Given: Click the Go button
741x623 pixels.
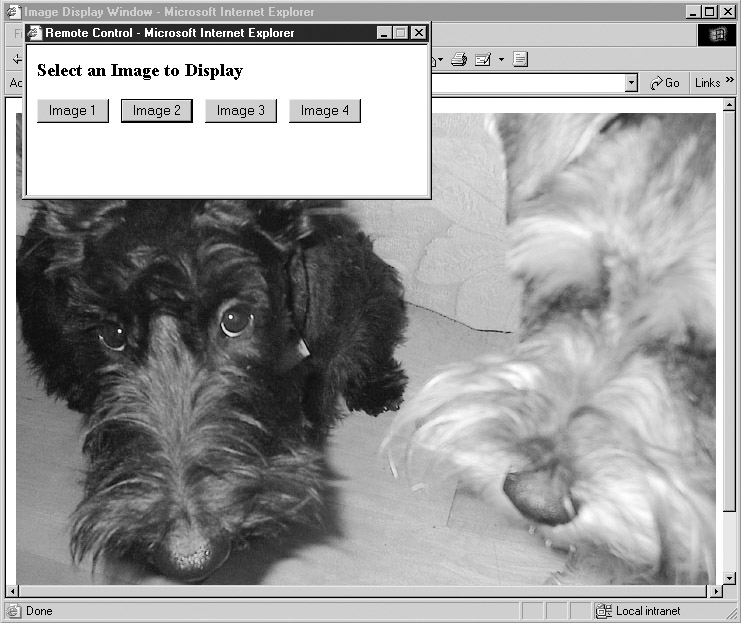Looking at the screenshot, I should 664,83.
